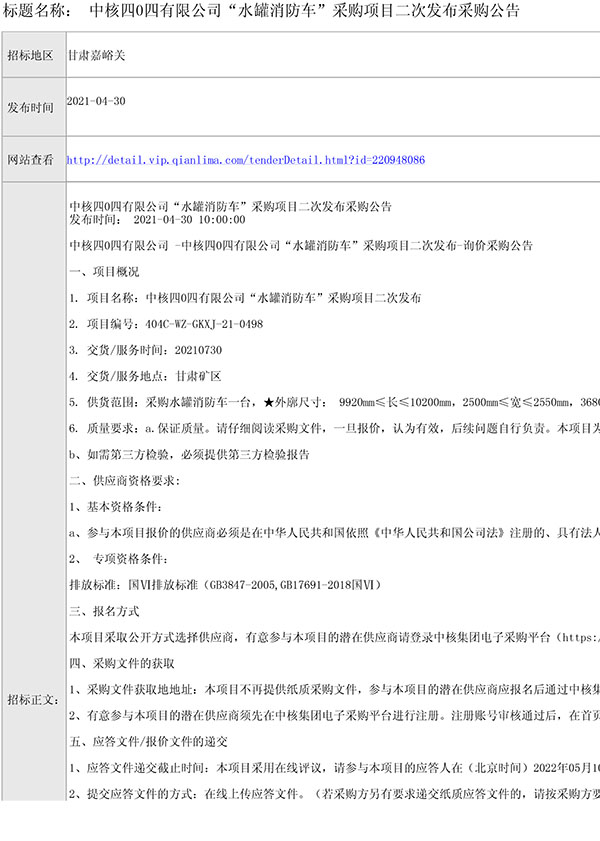
Task: Select the line a、参与本项目报价的供应商
Action: point(335,533)
